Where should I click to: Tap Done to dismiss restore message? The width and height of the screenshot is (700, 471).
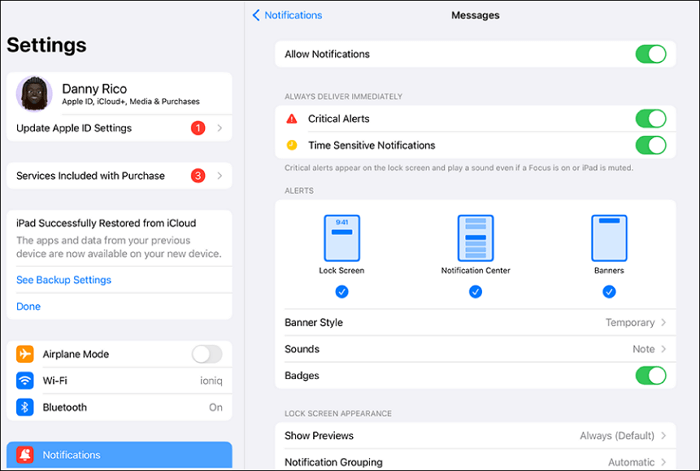click(x=29, y=307)
